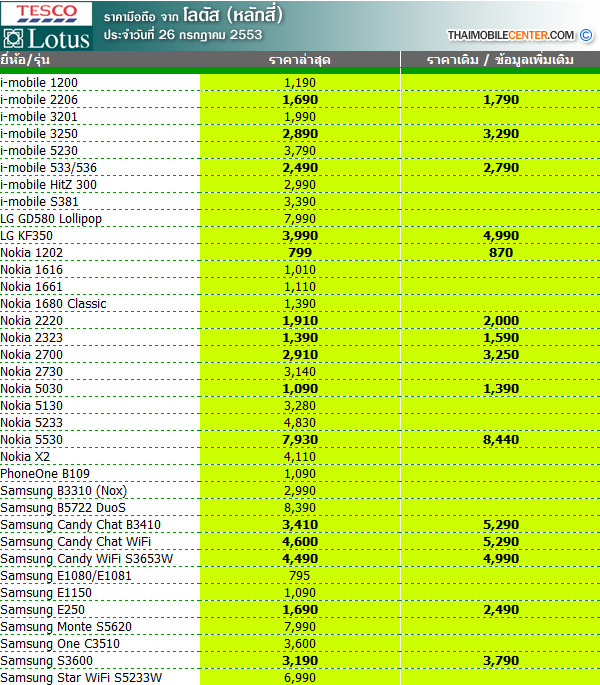Click the Samsung One C3510 name

(60, 645)
